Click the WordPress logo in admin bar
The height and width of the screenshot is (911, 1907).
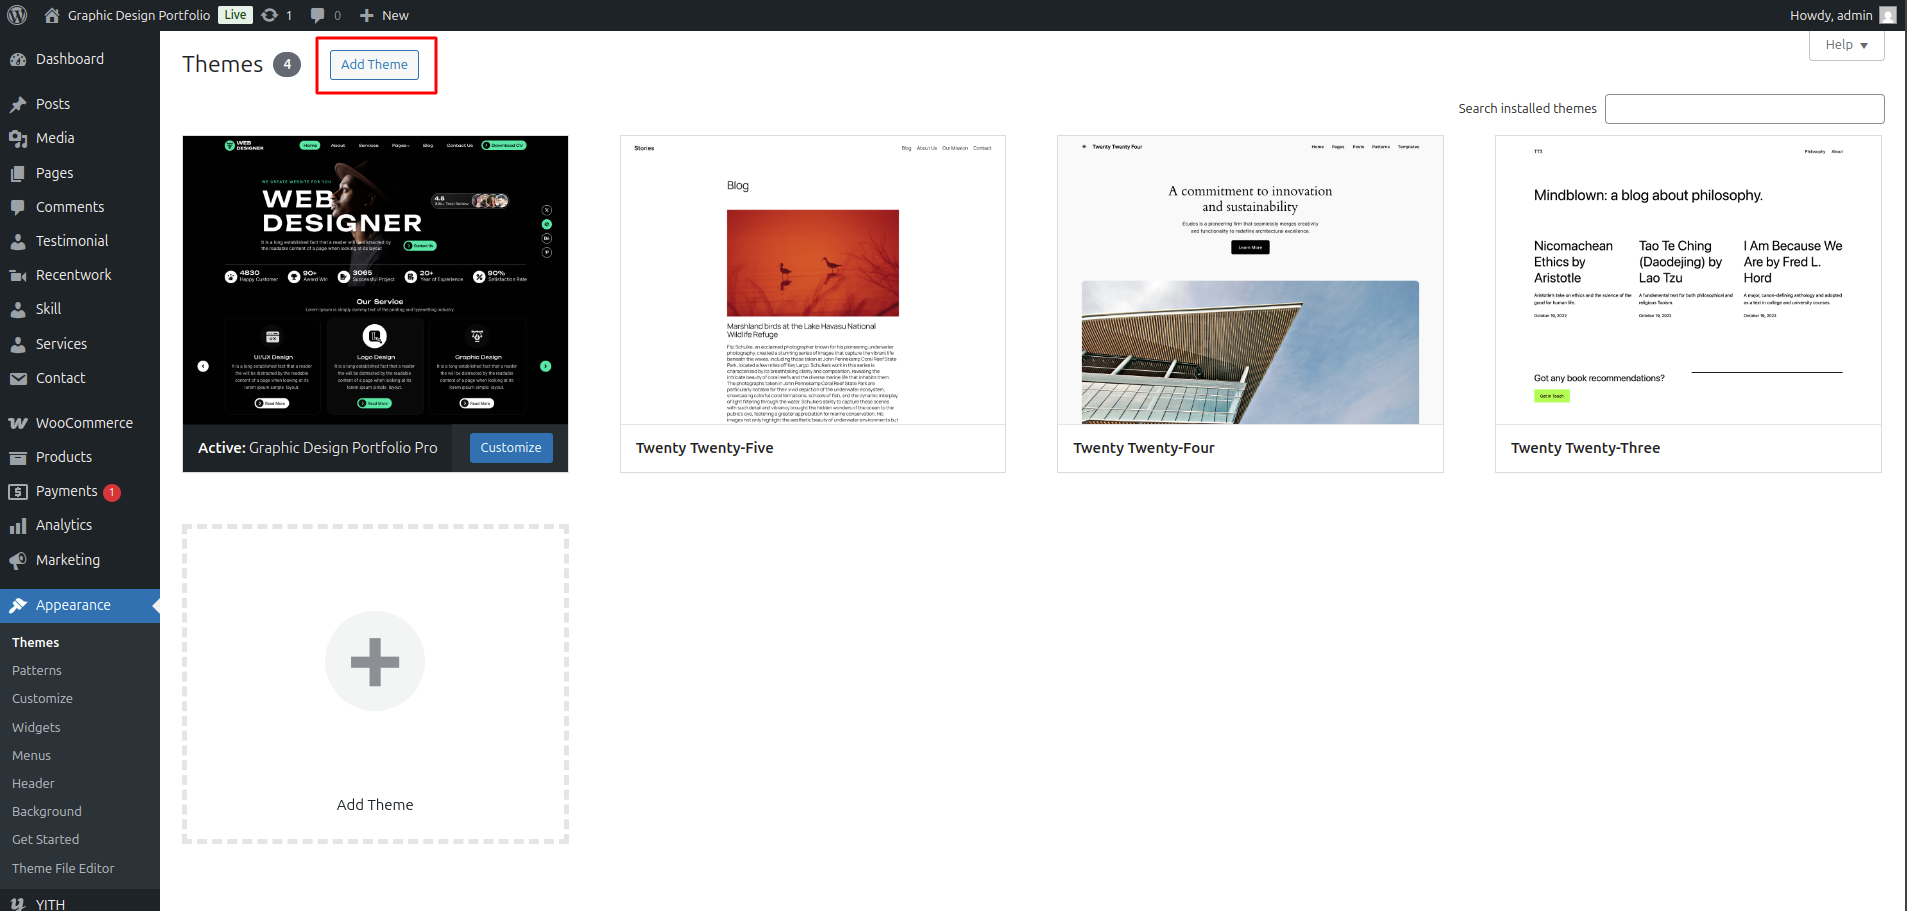tap(16, 15)
